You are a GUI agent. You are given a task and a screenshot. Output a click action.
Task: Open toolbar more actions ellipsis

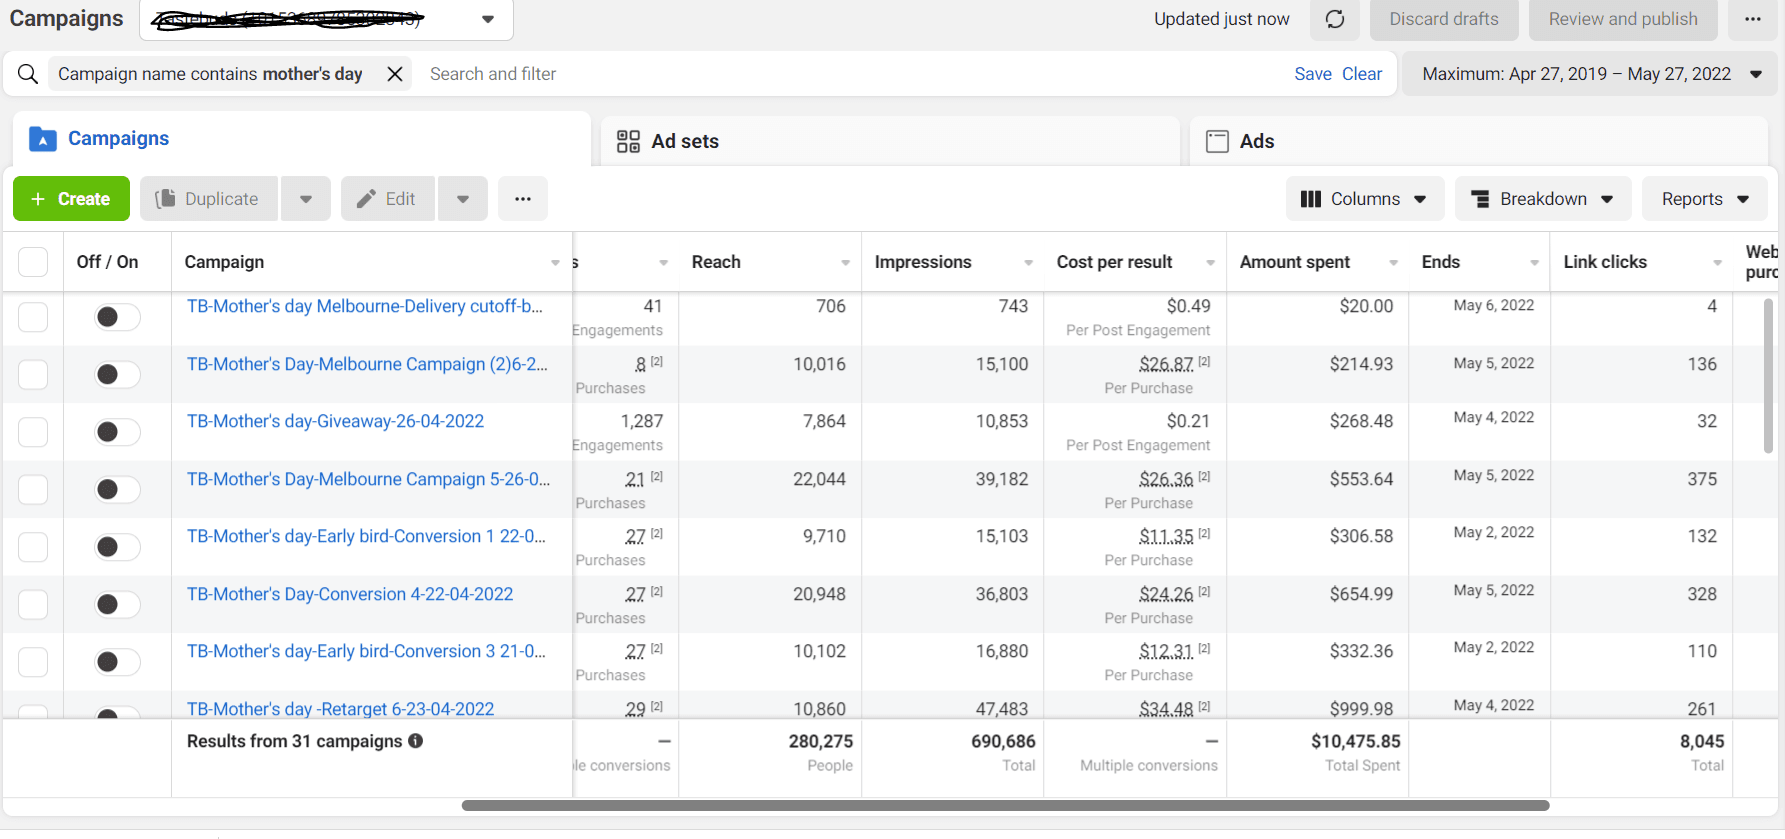523,199
